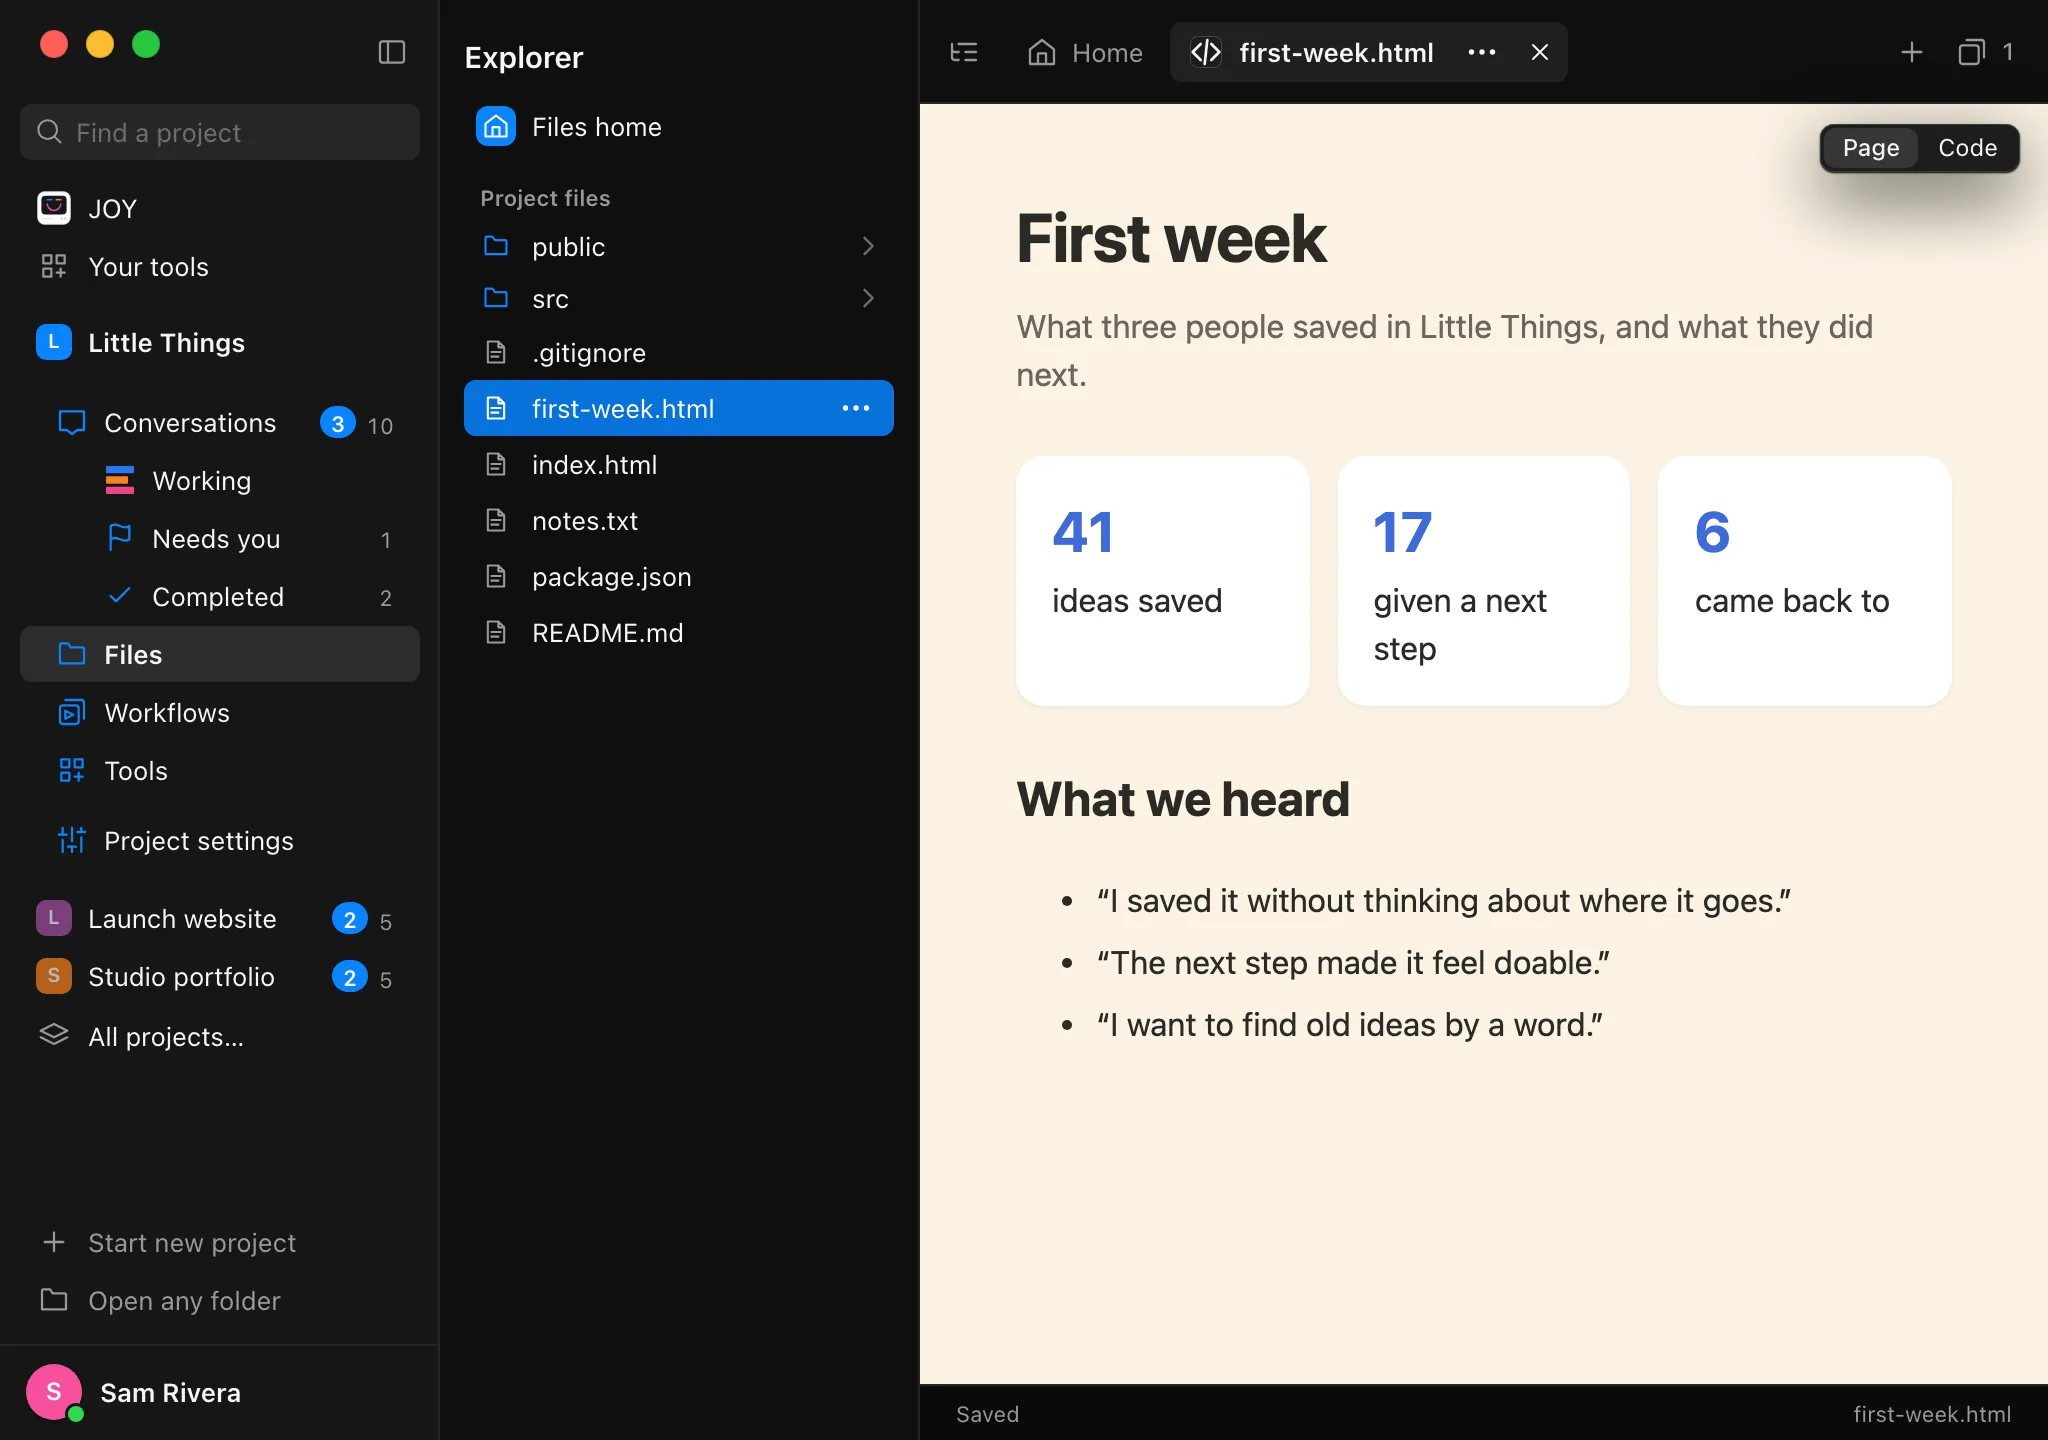Open the windows stack icon

[1971, 52]
